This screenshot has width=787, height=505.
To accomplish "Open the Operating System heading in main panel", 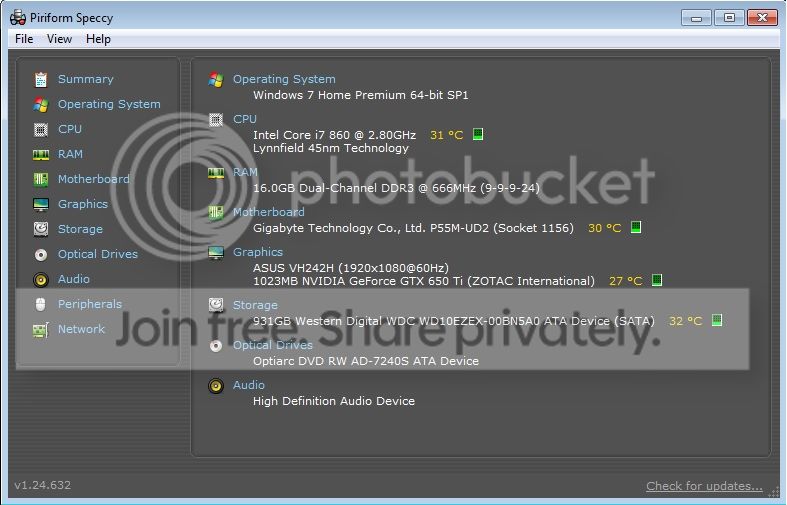I will coord(284,79).
